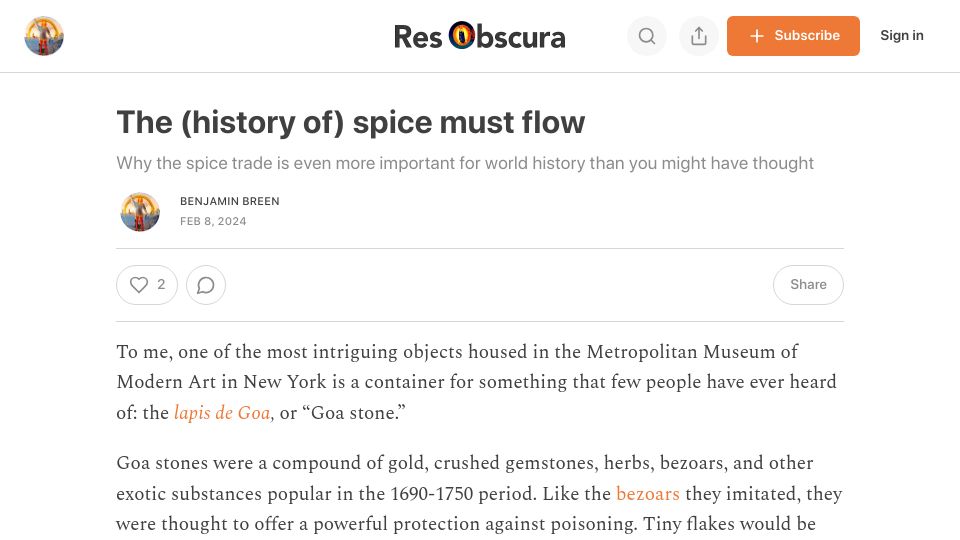Click Sign in
The width and height of the screenshot is (960, 540).
pyautogui.click(x=901, y=36)
